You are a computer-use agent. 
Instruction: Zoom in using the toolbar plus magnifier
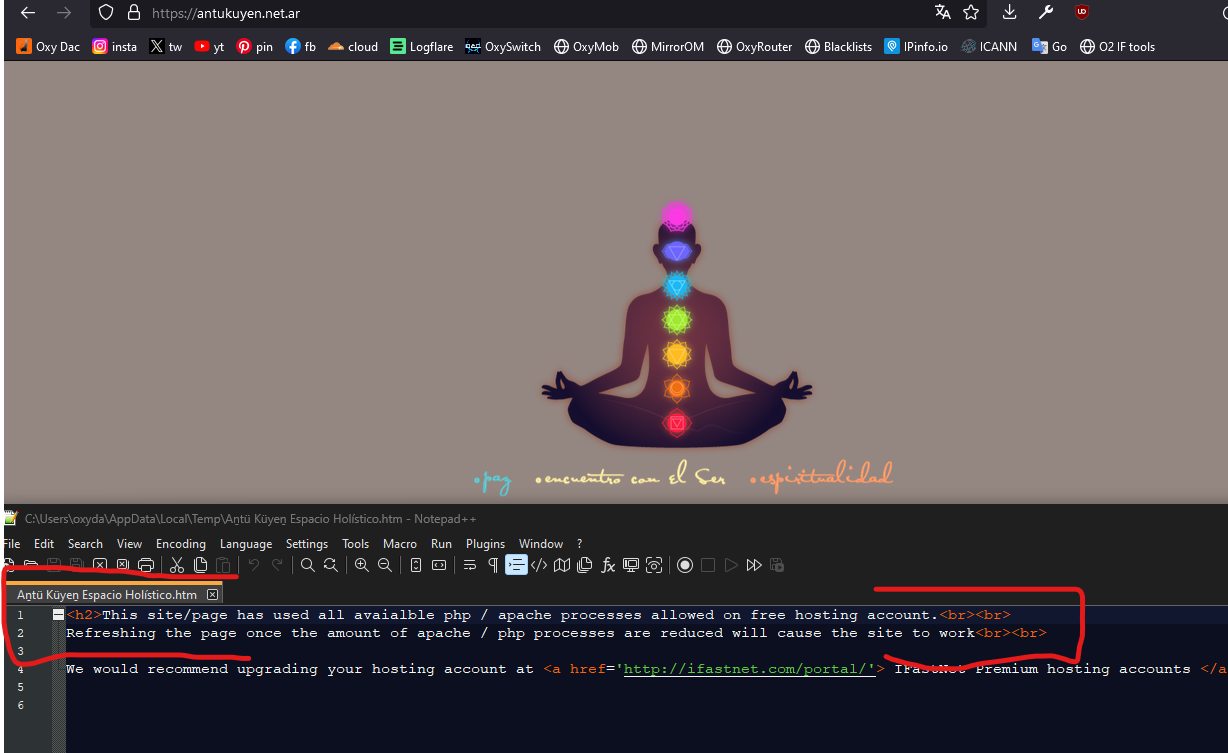[x=361, y=565]
